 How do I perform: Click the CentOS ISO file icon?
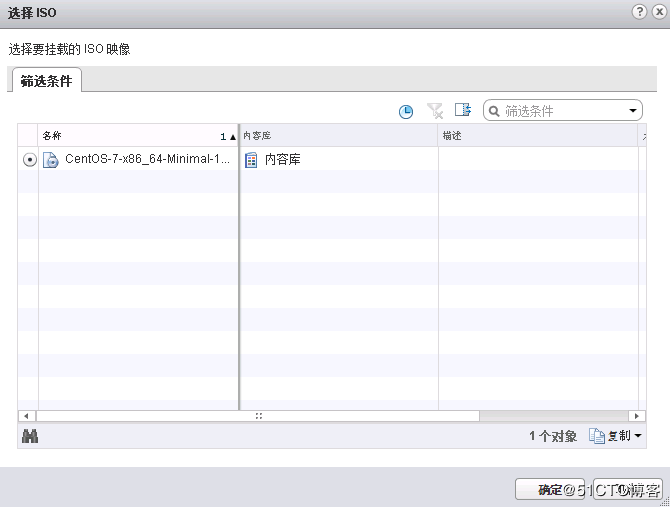(51, 159)
